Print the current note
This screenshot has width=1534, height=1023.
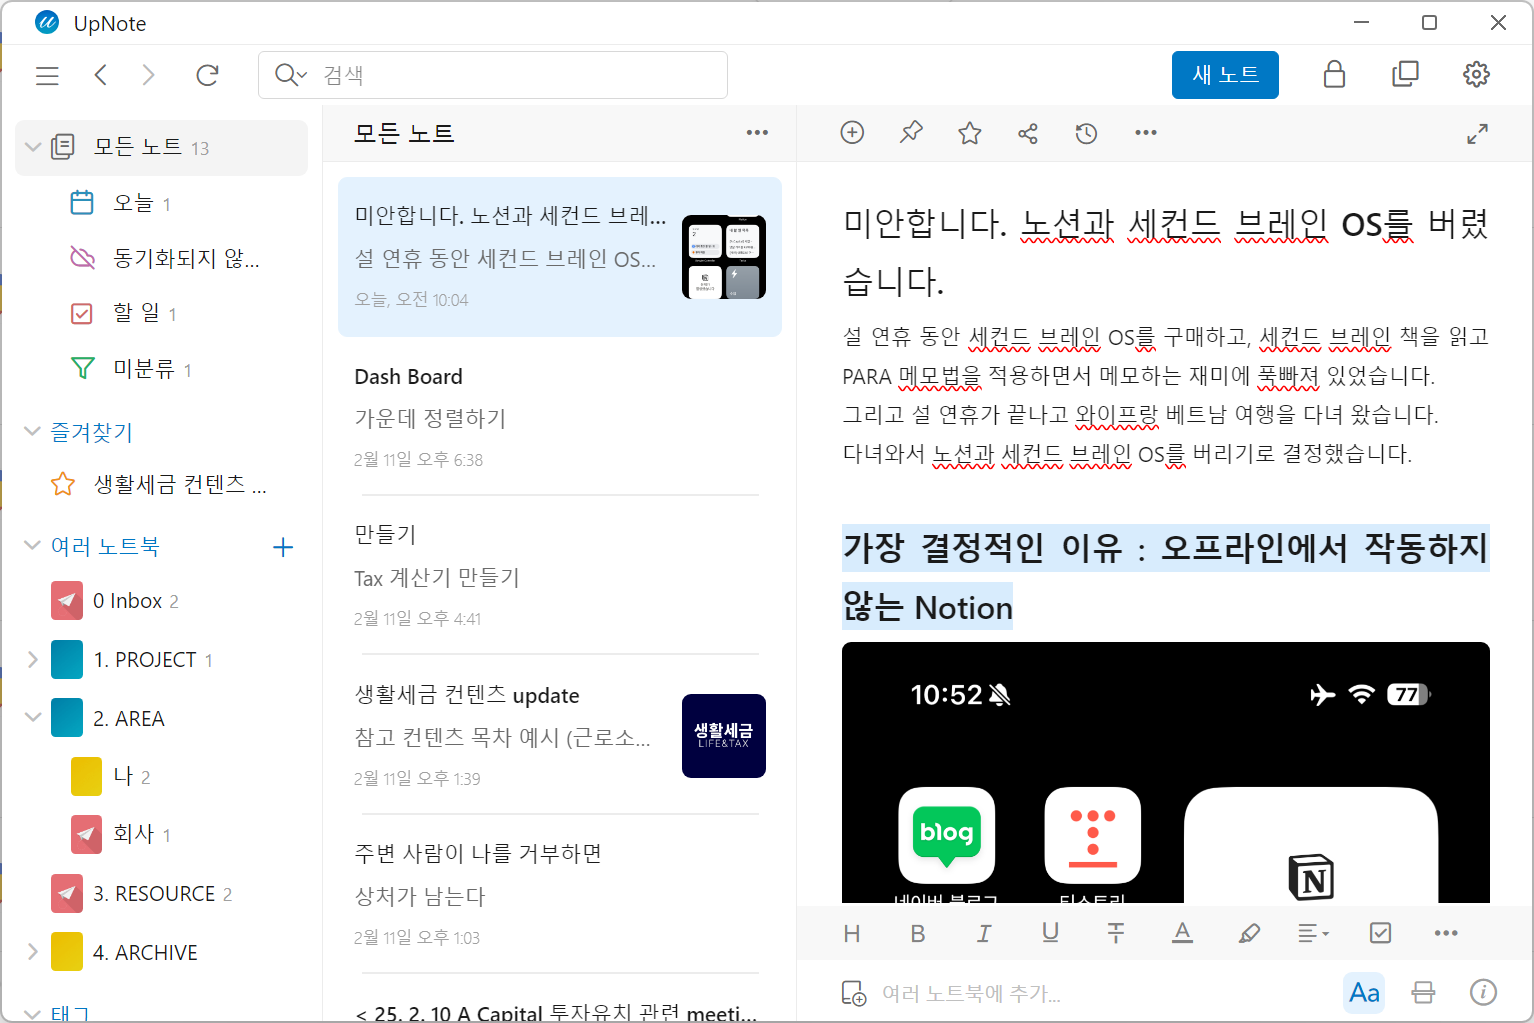pyautogui.click(x=1423, y=993)
